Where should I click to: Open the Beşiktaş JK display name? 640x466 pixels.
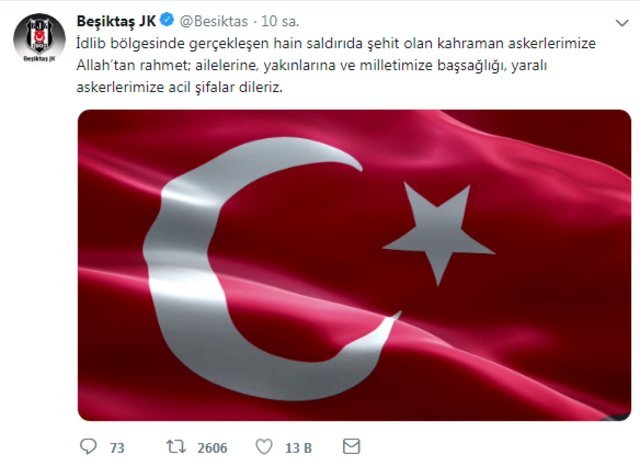(x=116, y=21)
